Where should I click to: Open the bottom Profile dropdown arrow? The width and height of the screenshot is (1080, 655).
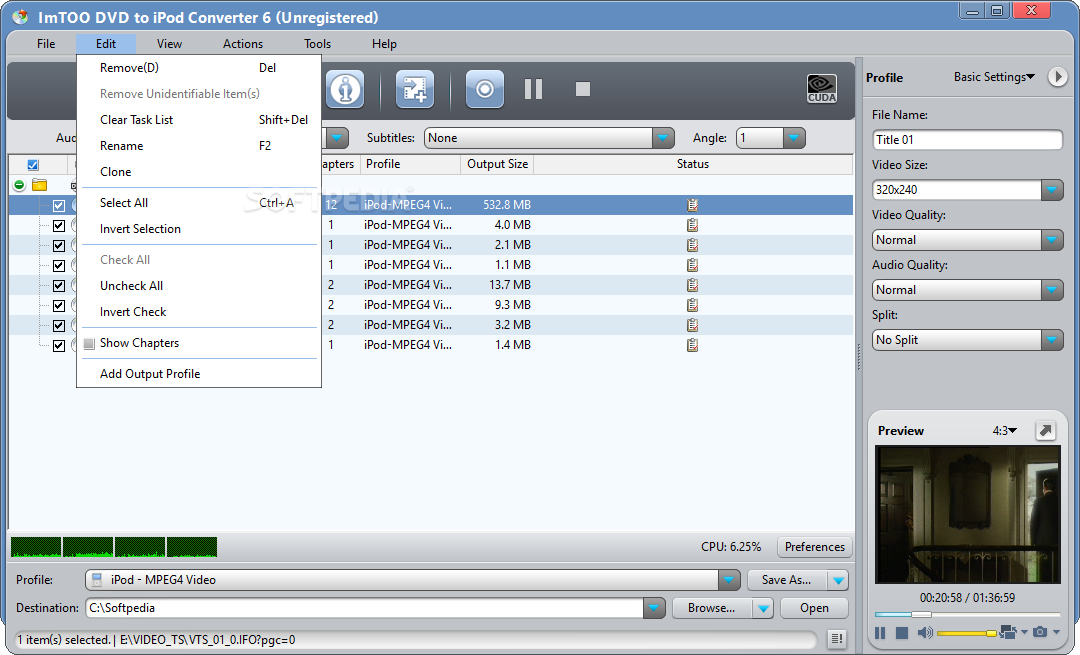coord(729,580)
